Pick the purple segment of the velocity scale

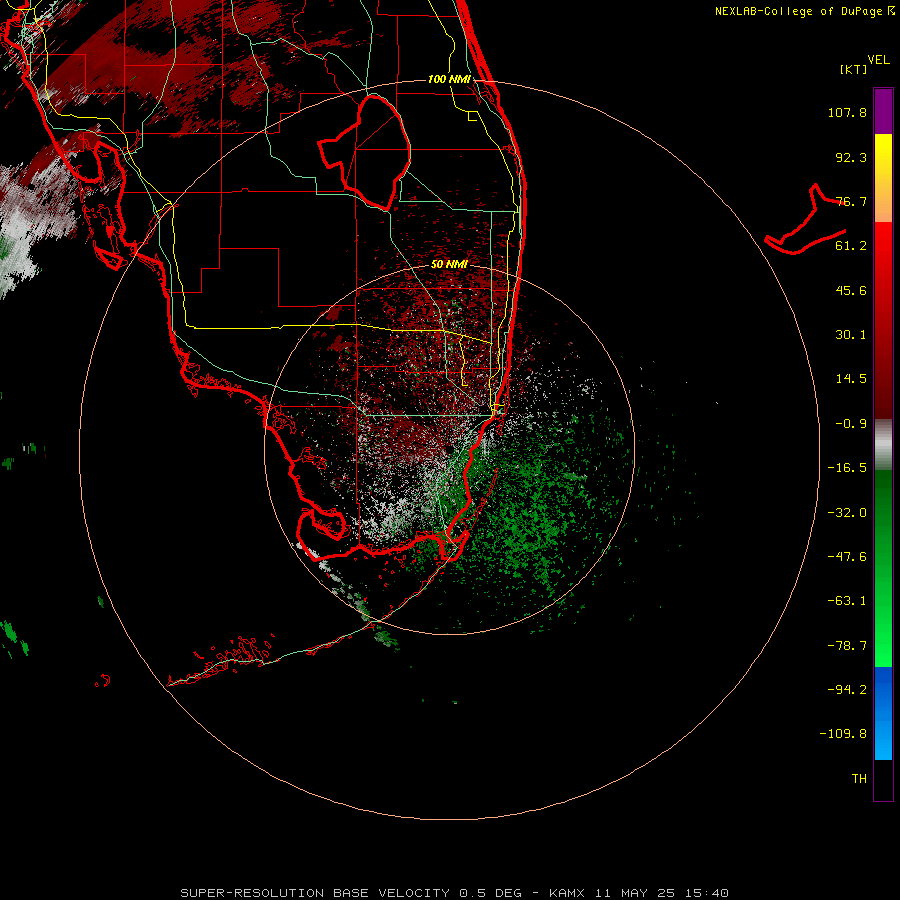tap(883, 111)
